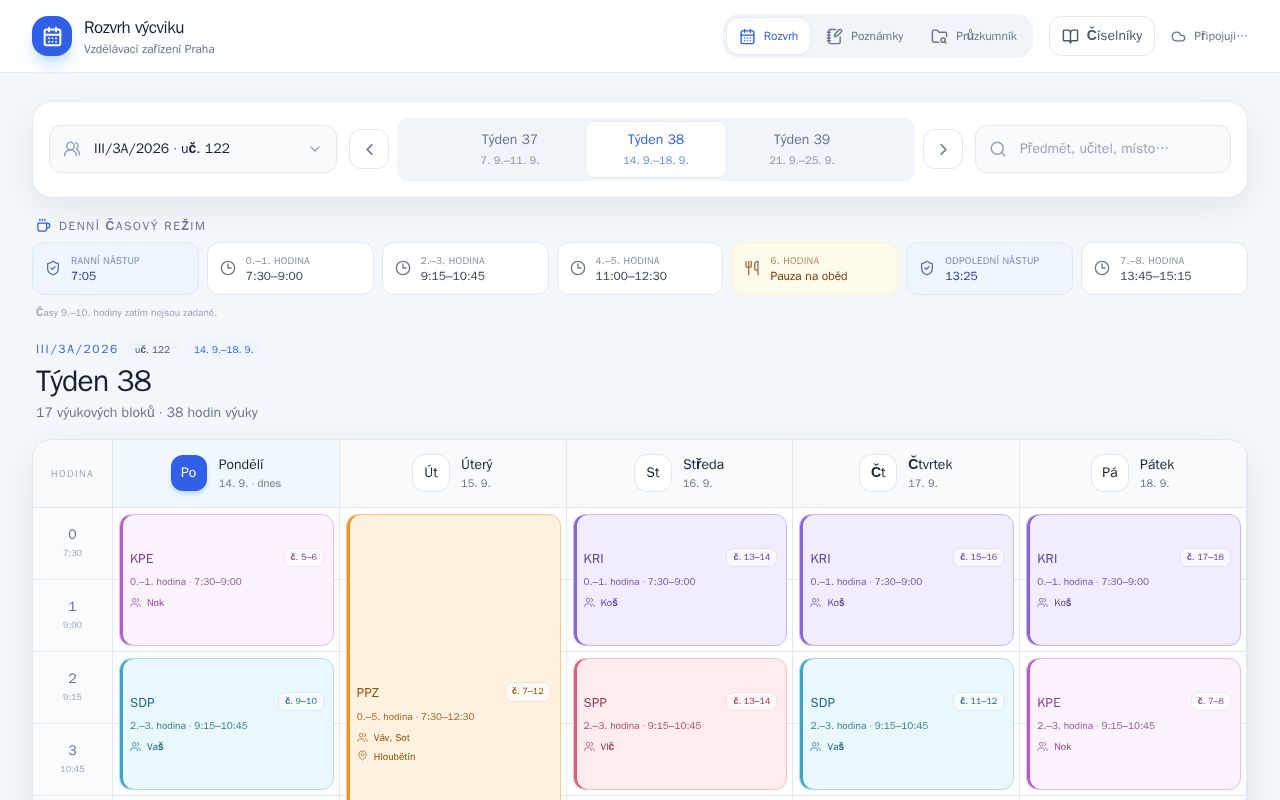Click the teacher icon beside Vaš in Monday SDP
This screenshot has height=800, width=1280.
click(136, 747)
